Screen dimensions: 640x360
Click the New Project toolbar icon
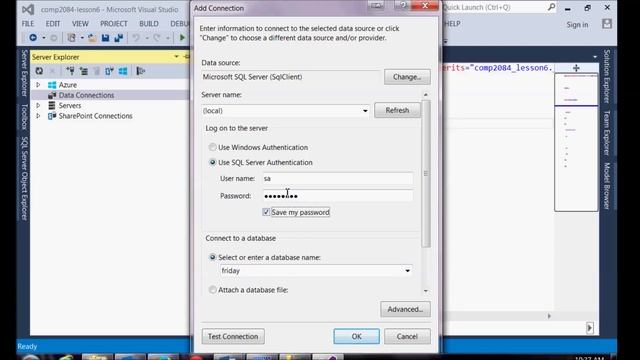tap(71, 38)
